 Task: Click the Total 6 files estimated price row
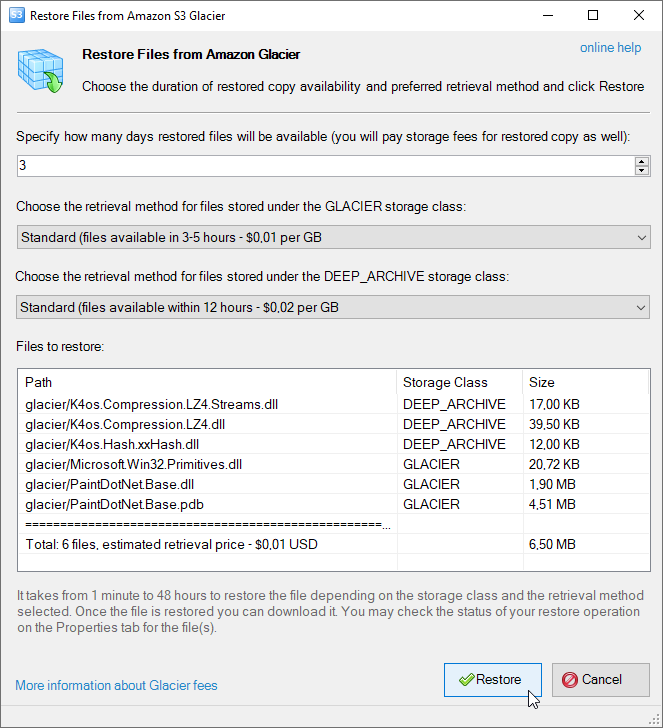point(334,544)
